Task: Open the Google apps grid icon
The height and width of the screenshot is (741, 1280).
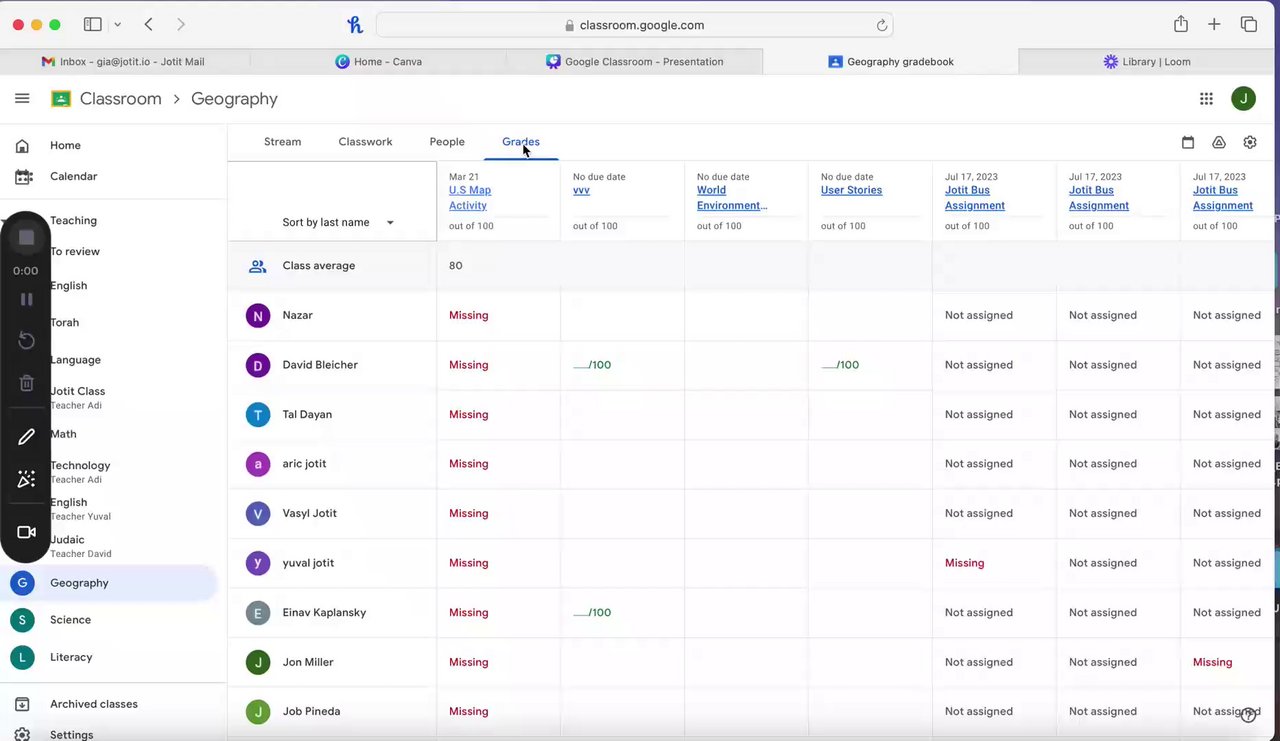Action: pos(1206,99)
